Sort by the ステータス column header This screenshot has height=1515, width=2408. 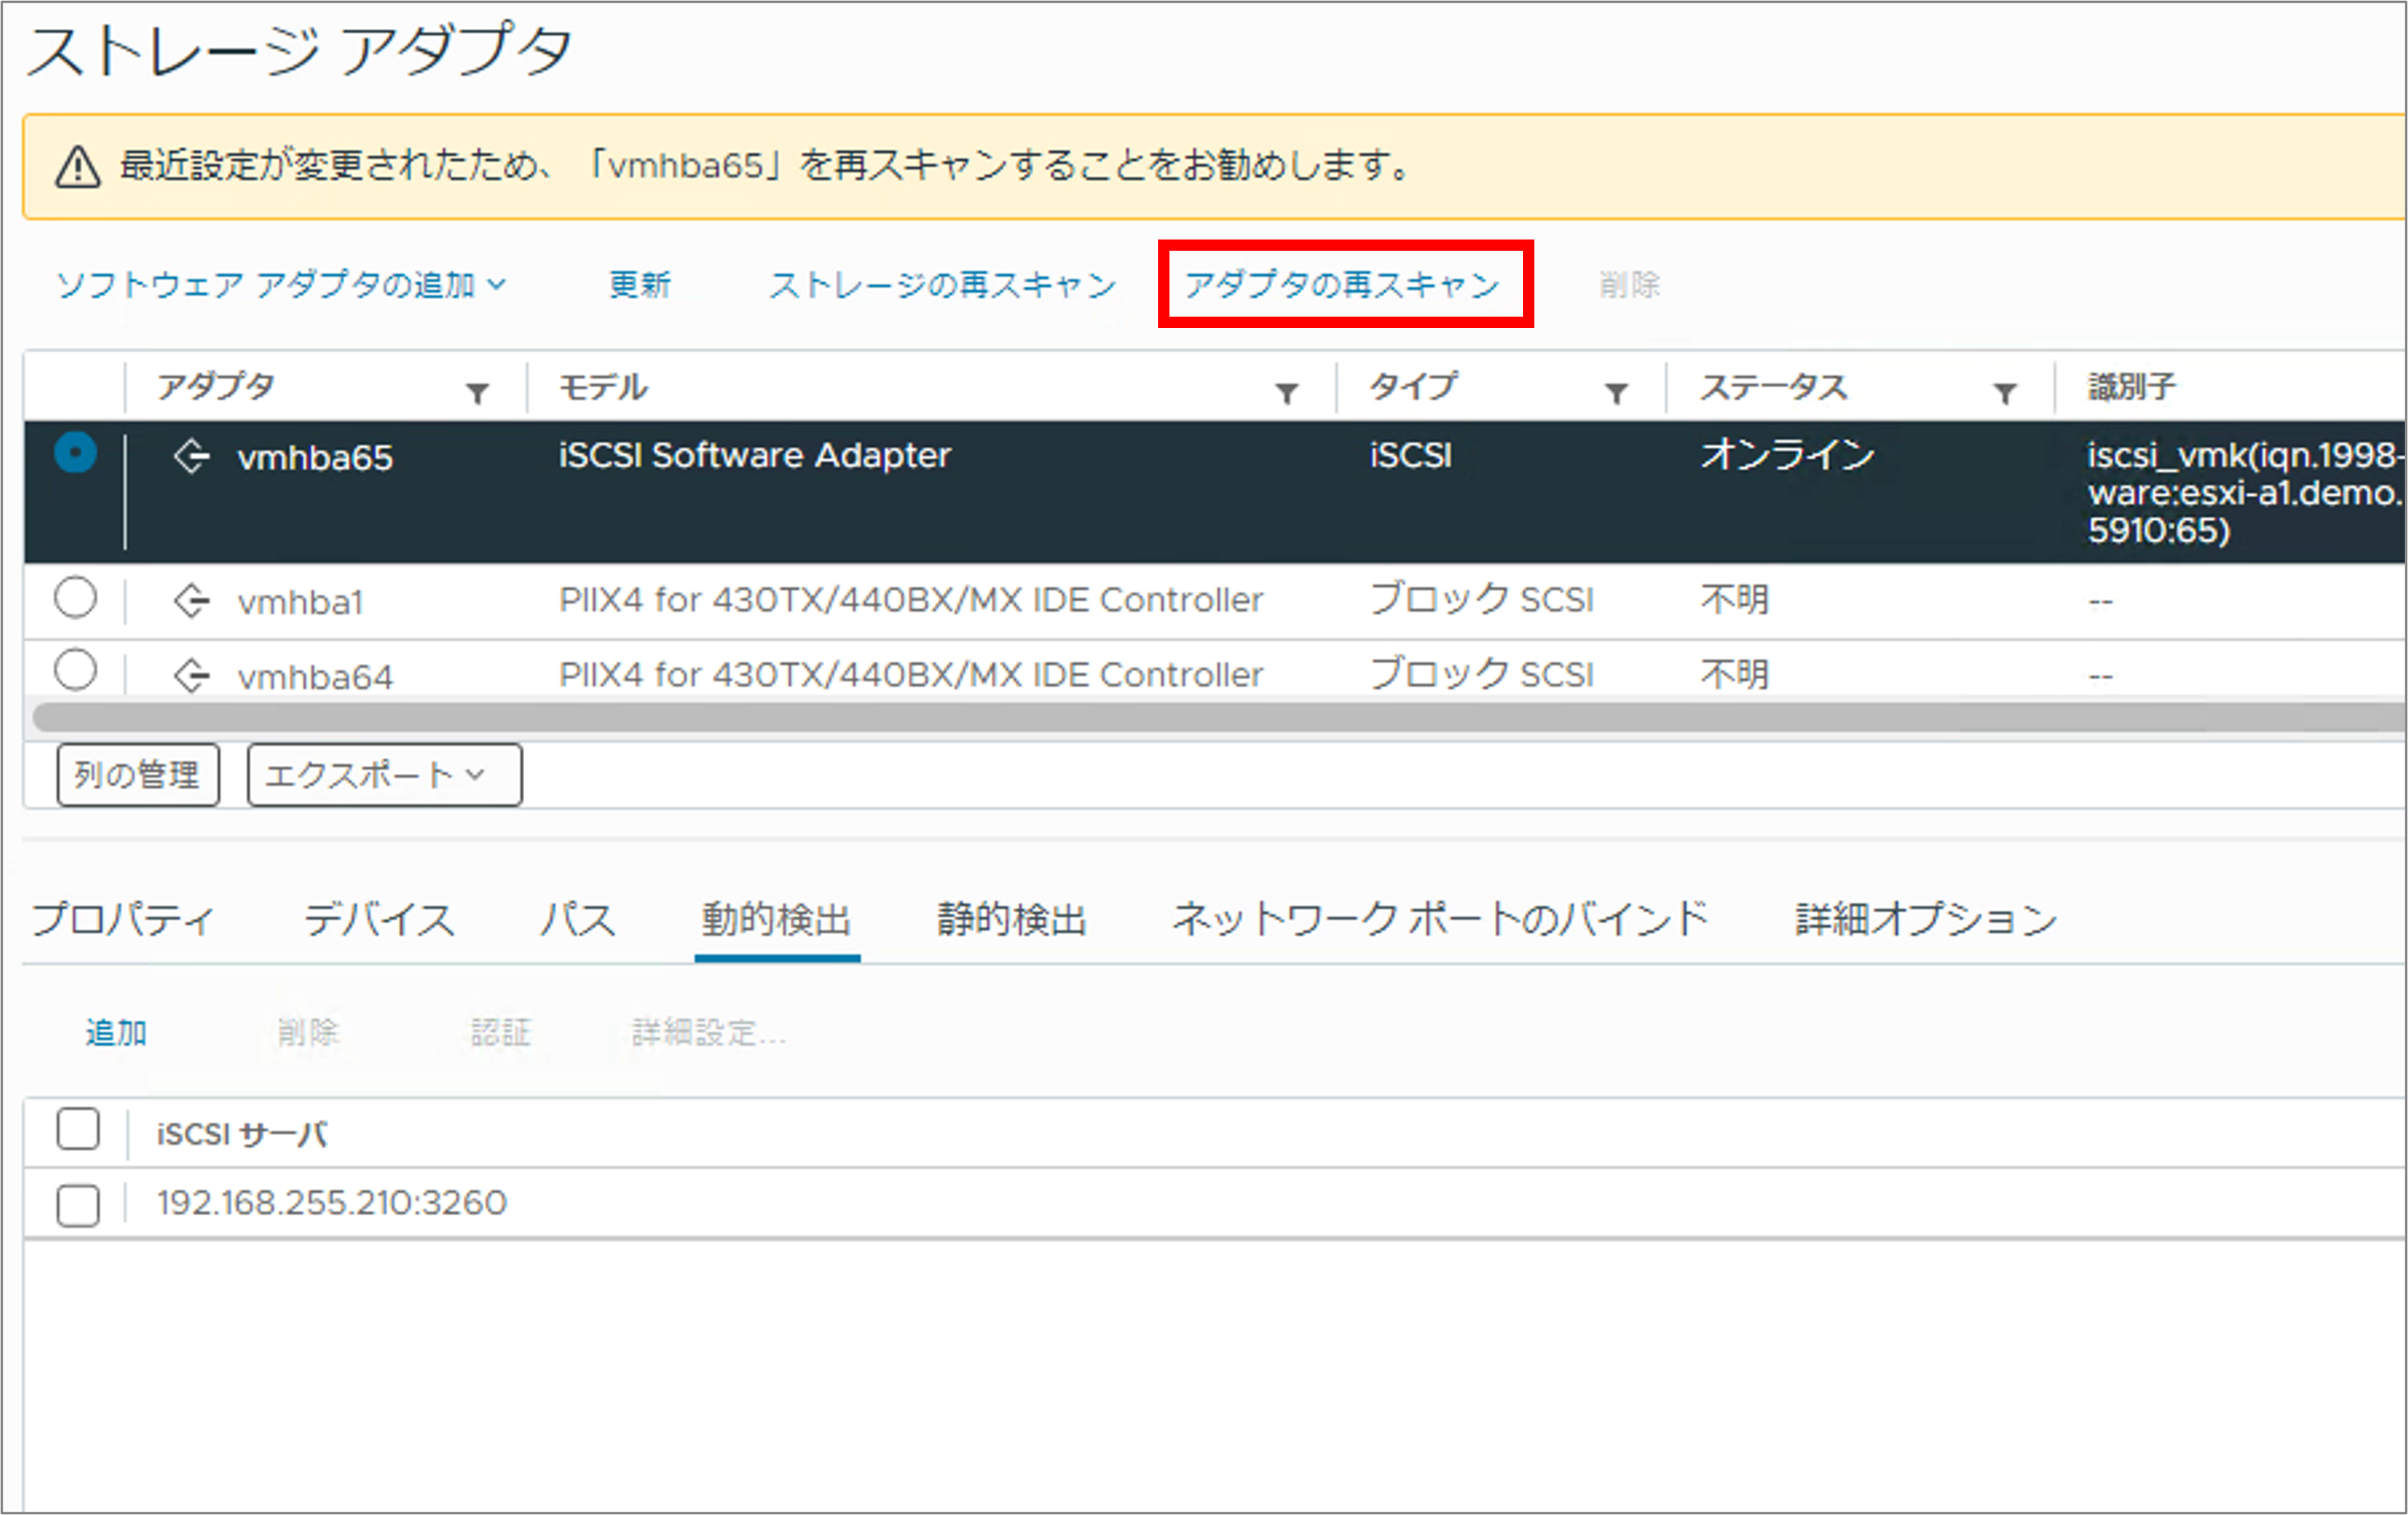tap(1773, 387)
